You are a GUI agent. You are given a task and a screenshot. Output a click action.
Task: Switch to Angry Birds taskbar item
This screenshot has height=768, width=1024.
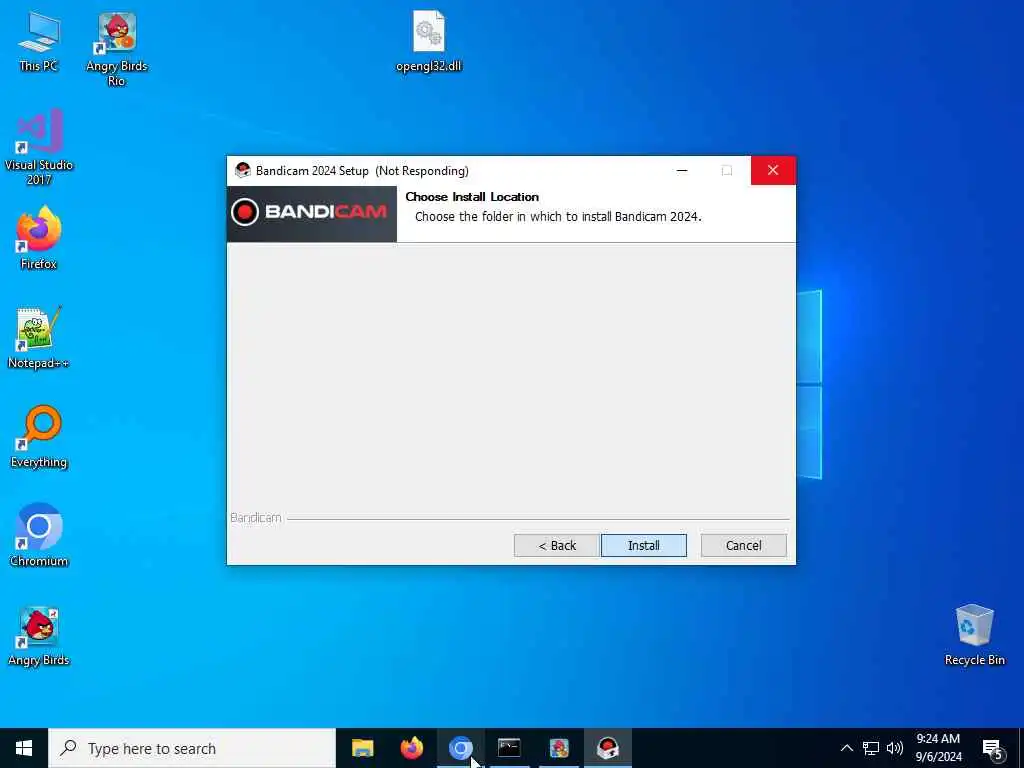coord(559,748)
